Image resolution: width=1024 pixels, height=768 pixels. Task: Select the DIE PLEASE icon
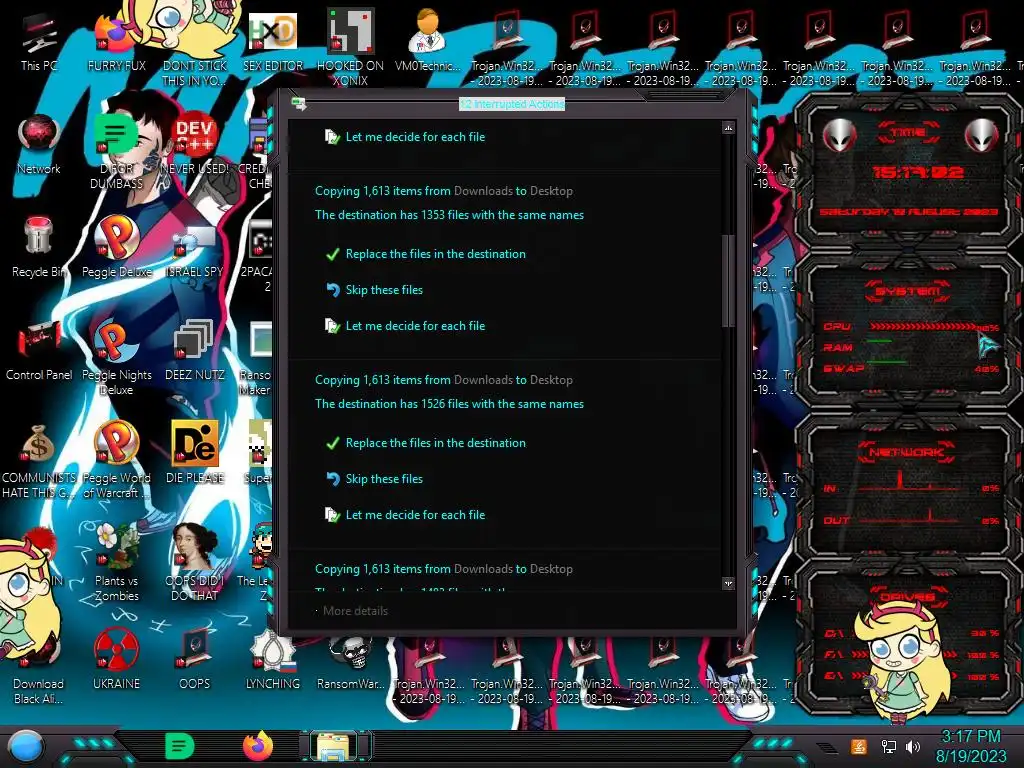(194, 454)
